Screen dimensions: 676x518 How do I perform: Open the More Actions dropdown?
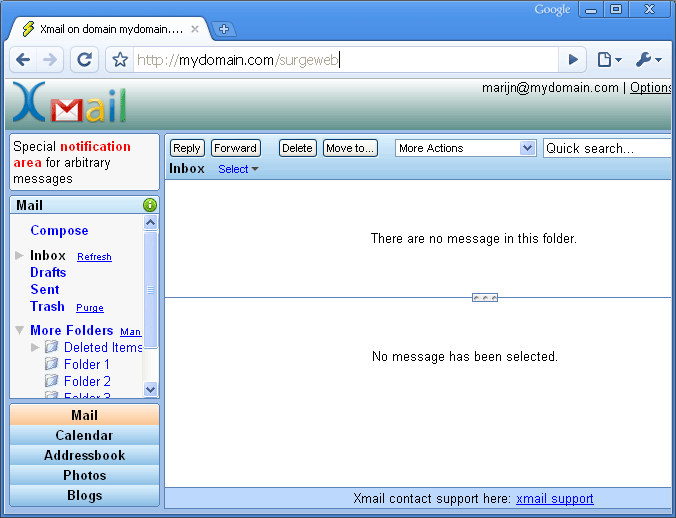[466, 148]
